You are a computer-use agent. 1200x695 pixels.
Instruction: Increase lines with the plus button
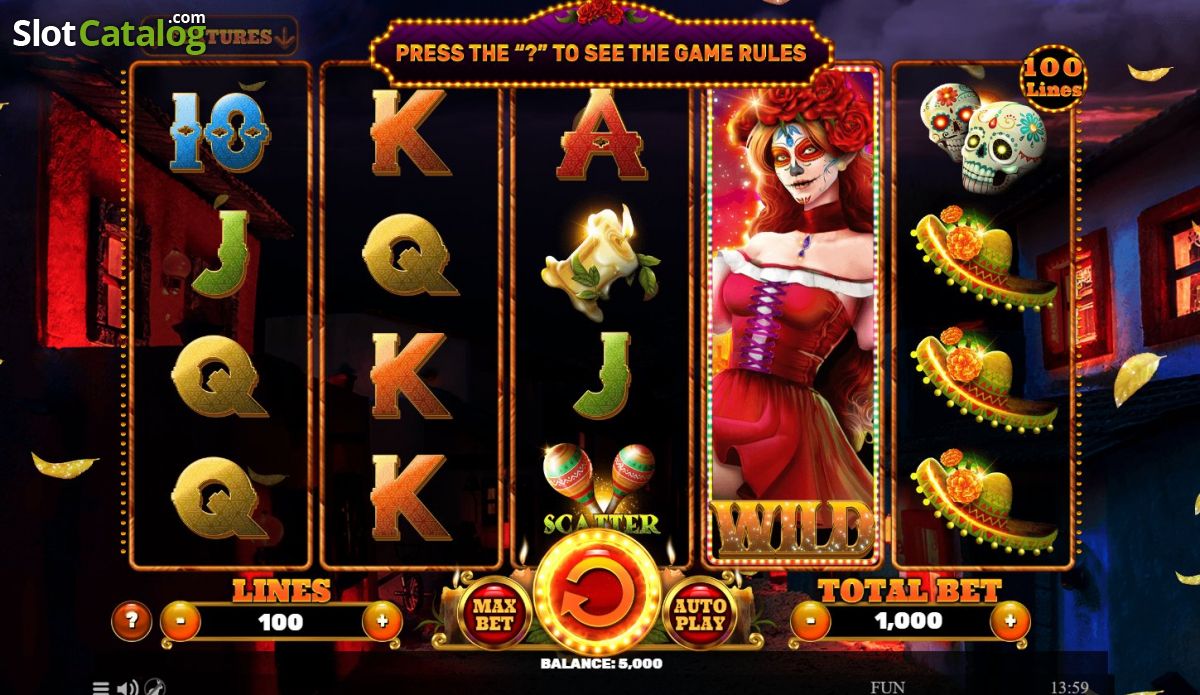[x=382, y=622]
